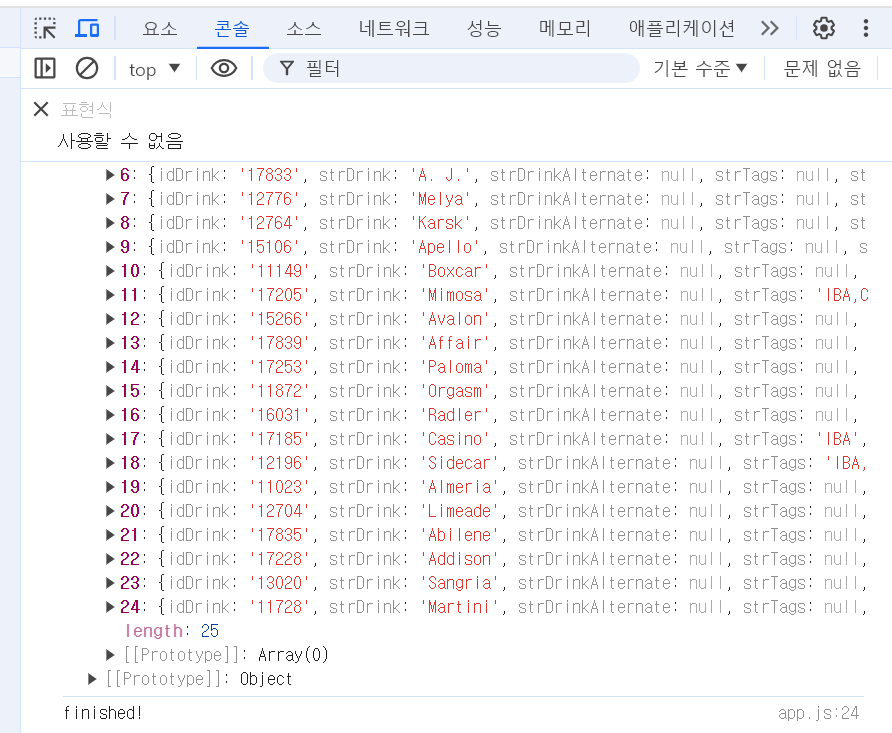Expand array entry 21 'Abilene'
Screen dimensions: 892x733
pos(110,535)
